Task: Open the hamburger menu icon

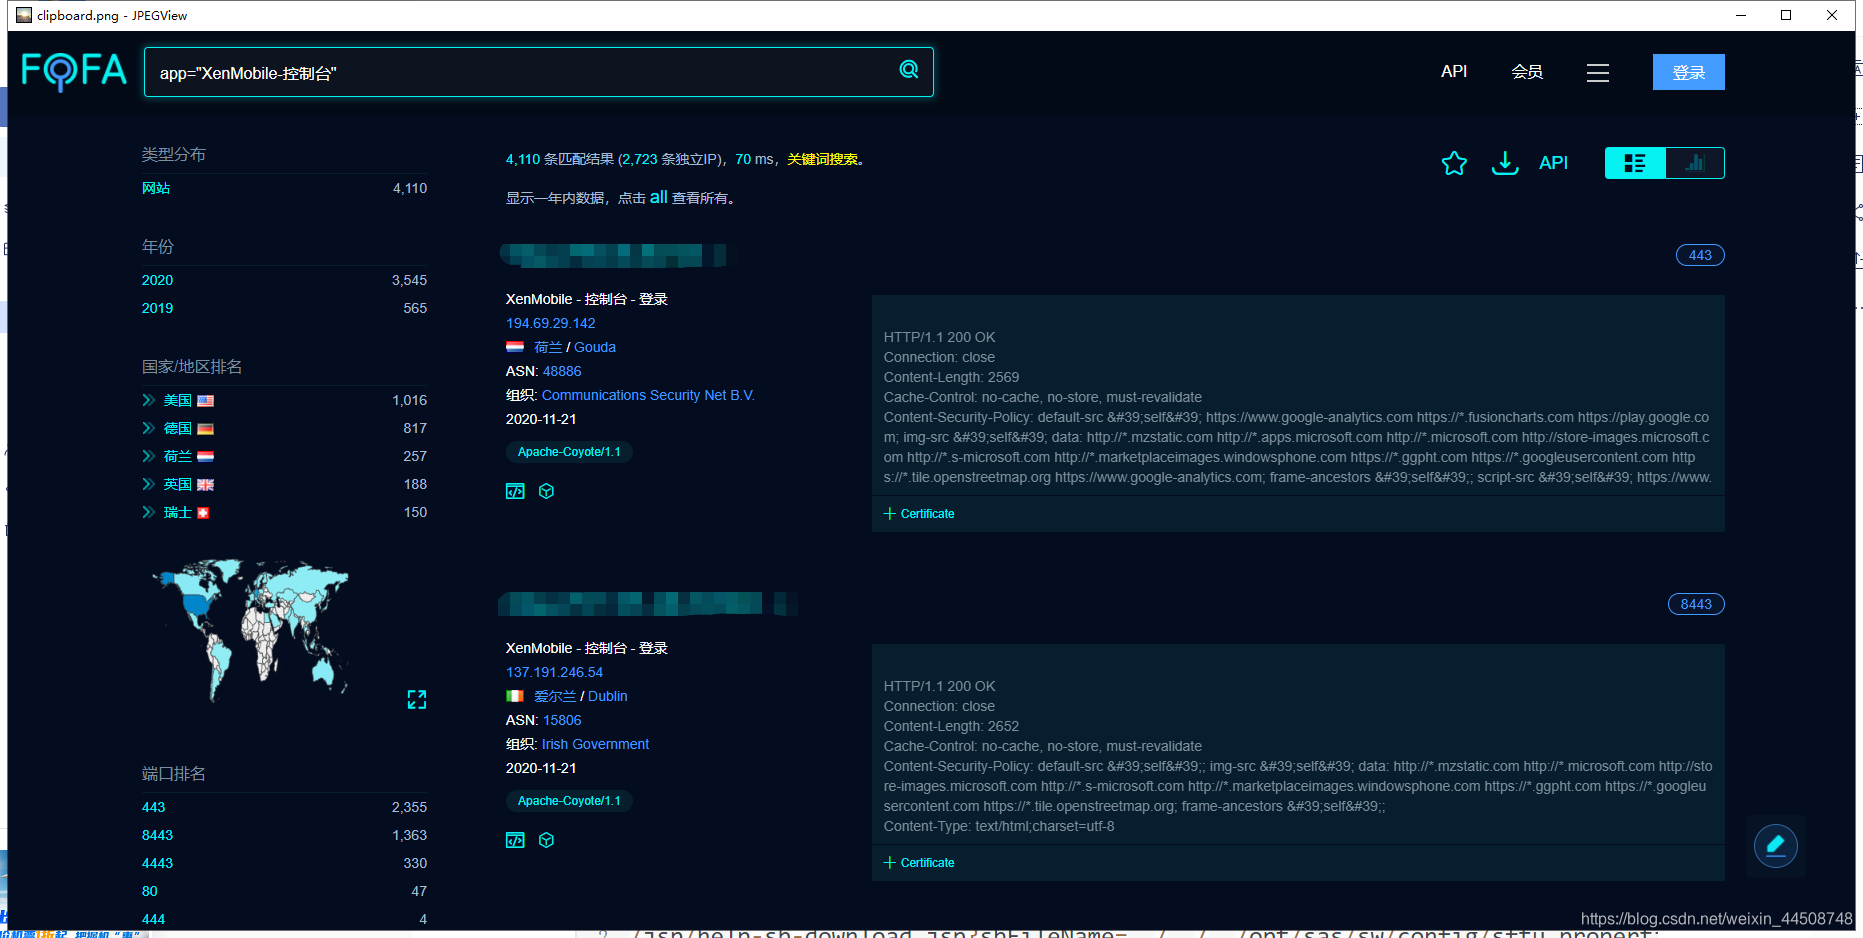Action: point(1598,73)
